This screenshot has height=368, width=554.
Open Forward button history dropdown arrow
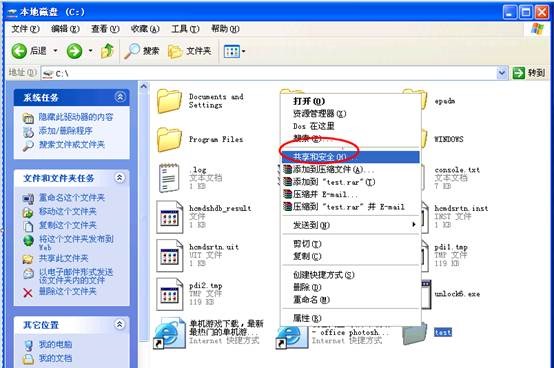[x=90, y=51]
